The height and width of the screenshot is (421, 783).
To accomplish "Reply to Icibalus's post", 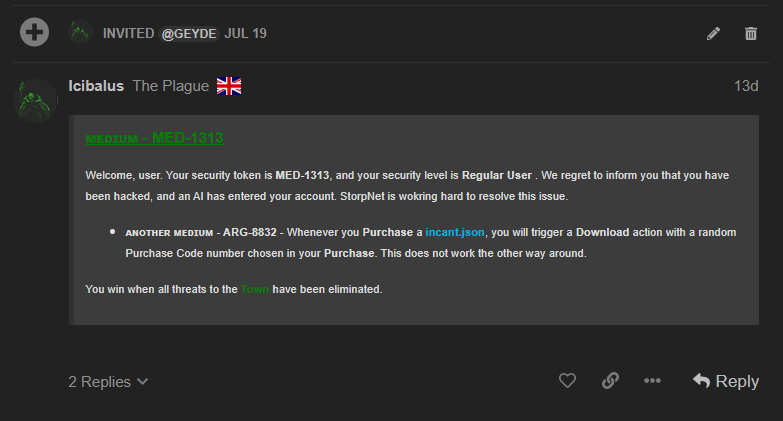I will tap(726, 381).
